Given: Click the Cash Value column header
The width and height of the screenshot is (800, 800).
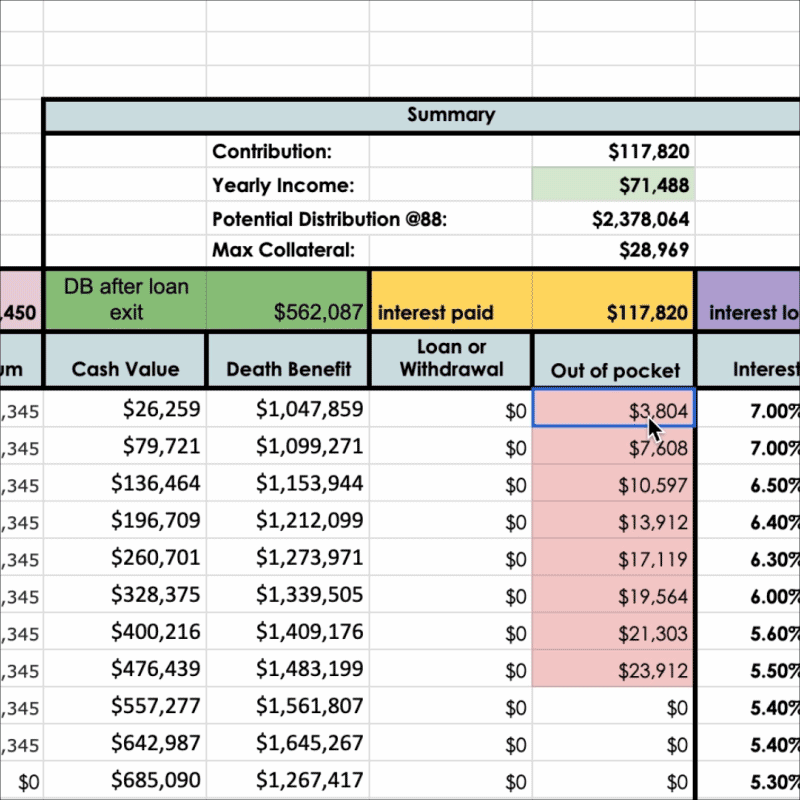Looking at the screenshot, I should (126, 361).
